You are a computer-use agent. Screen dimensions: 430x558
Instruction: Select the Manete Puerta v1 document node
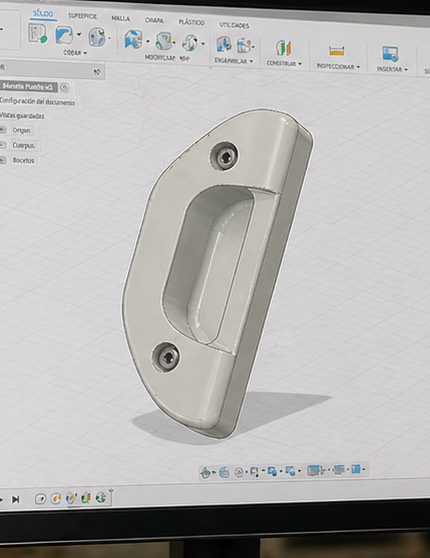point(28,86)
